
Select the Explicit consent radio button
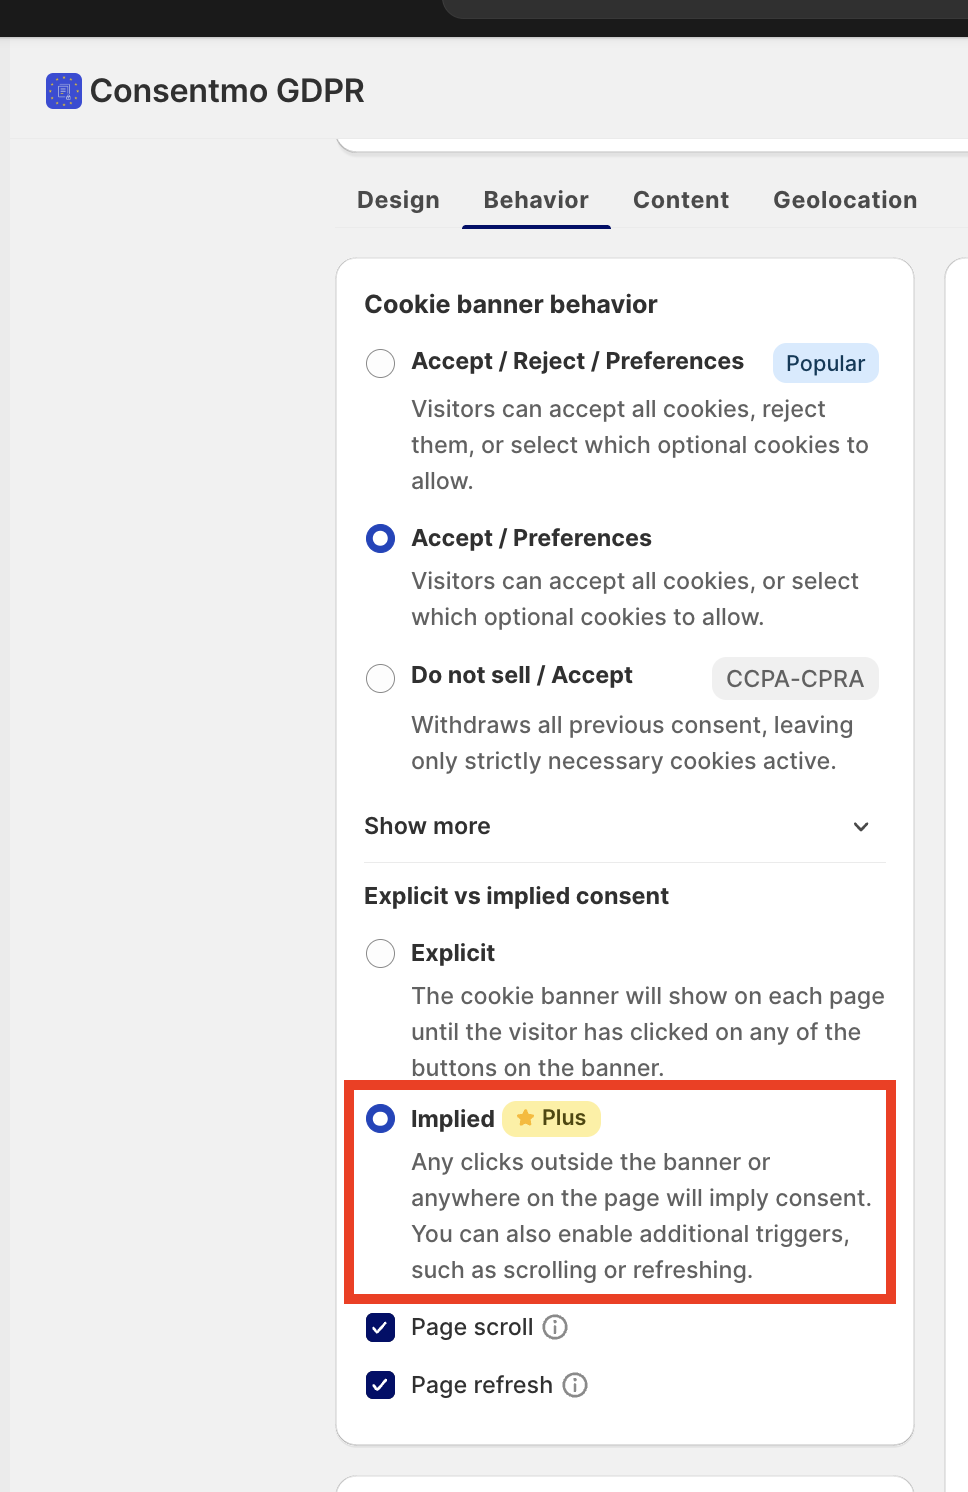point(380,953)
